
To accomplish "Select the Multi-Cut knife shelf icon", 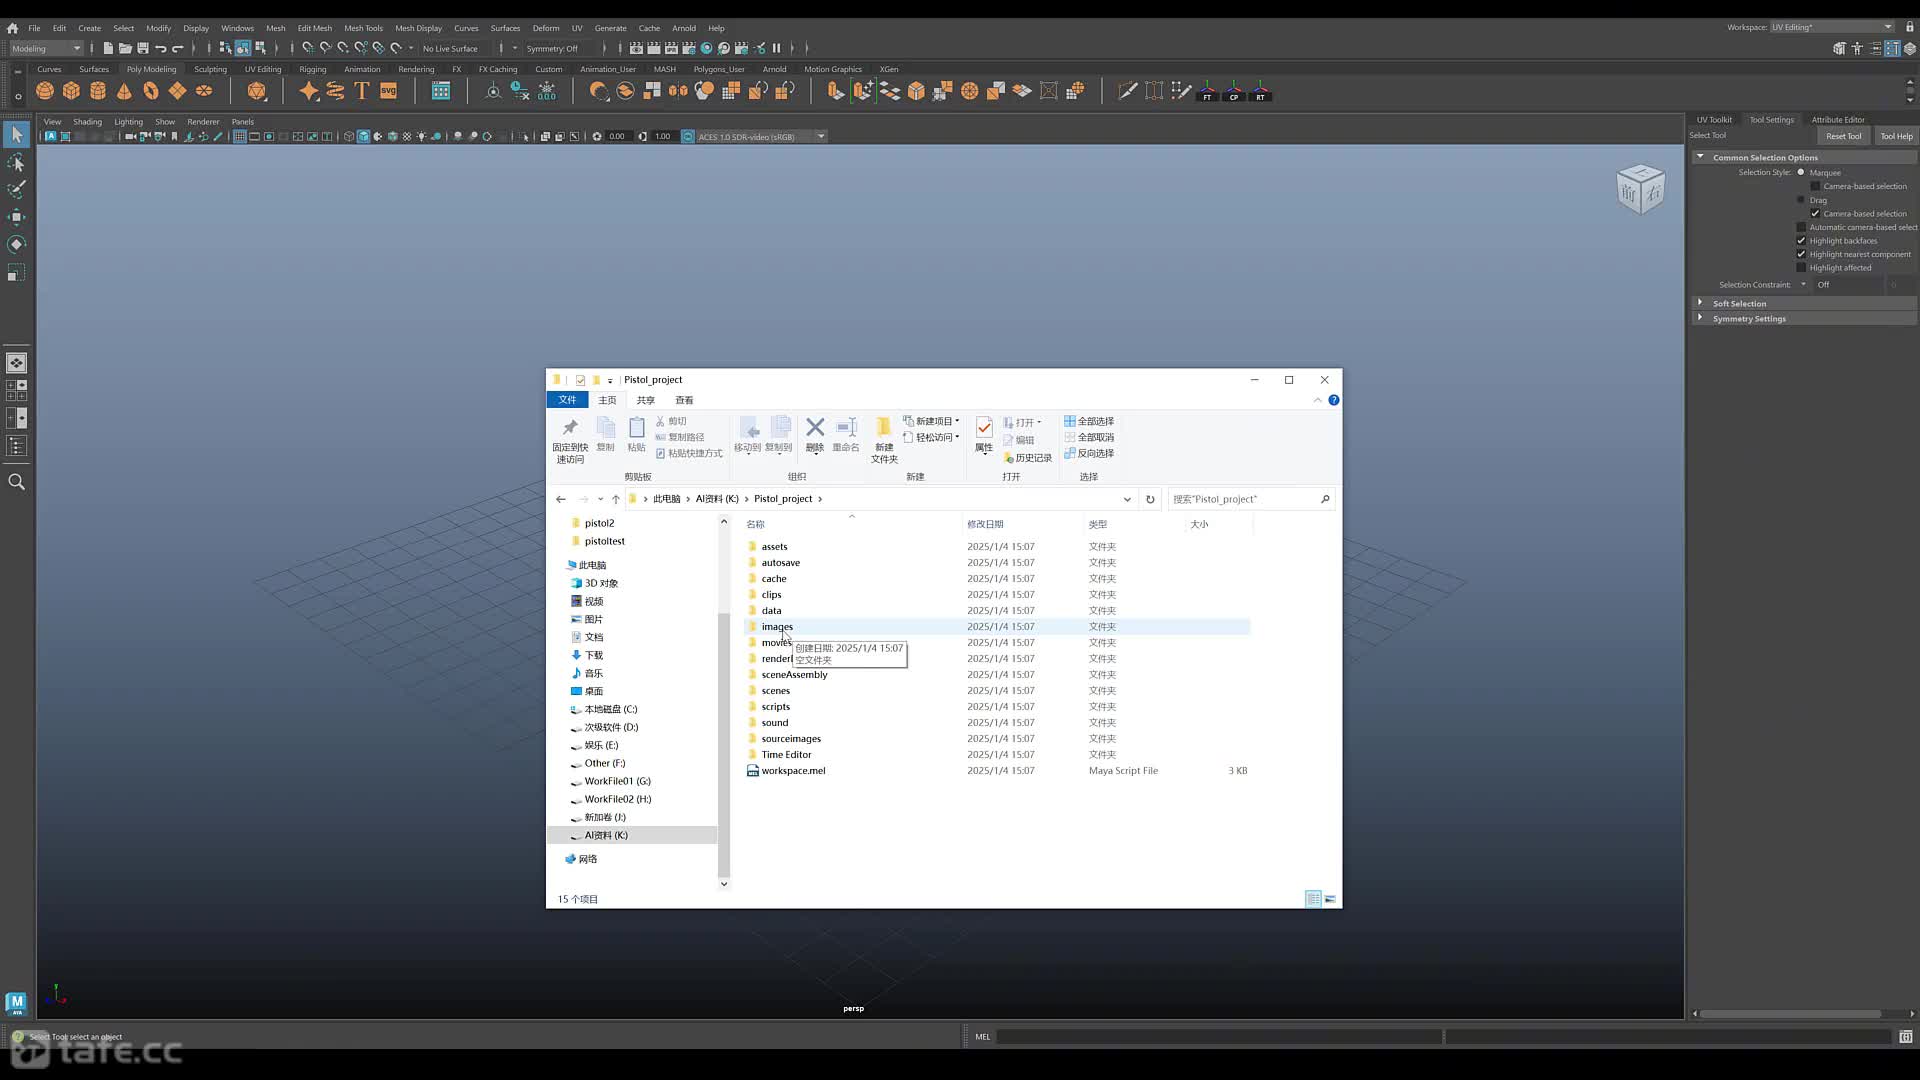I will (1128, 91).
